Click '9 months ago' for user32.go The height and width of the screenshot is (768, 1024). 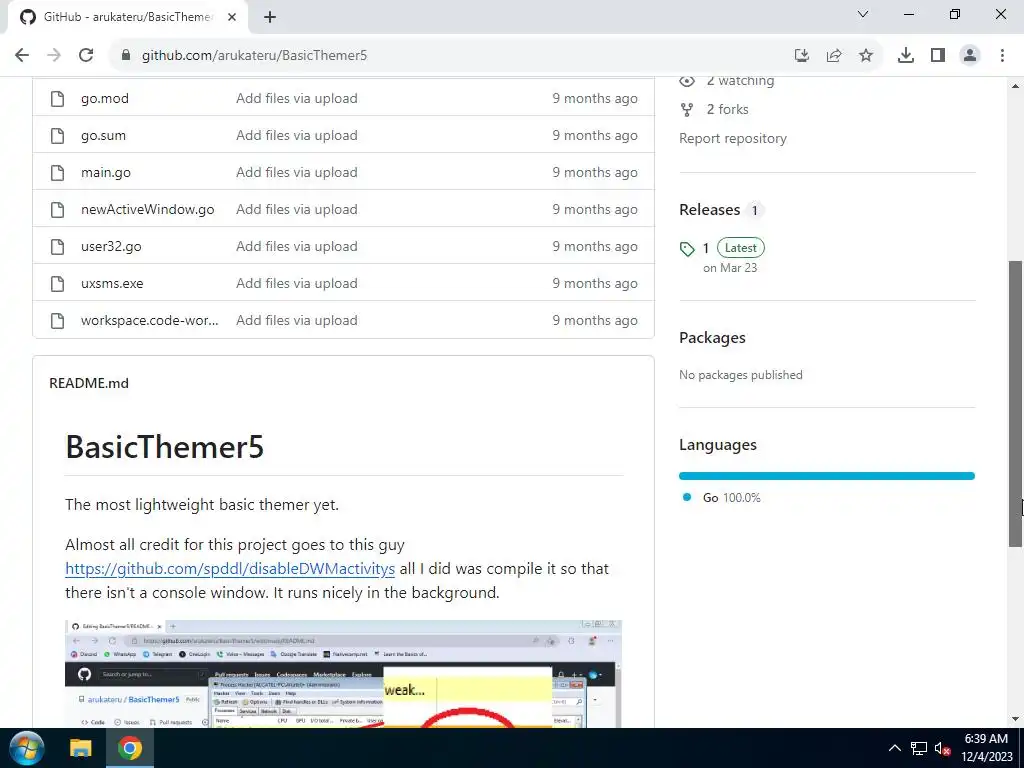[x=595, y=247]
